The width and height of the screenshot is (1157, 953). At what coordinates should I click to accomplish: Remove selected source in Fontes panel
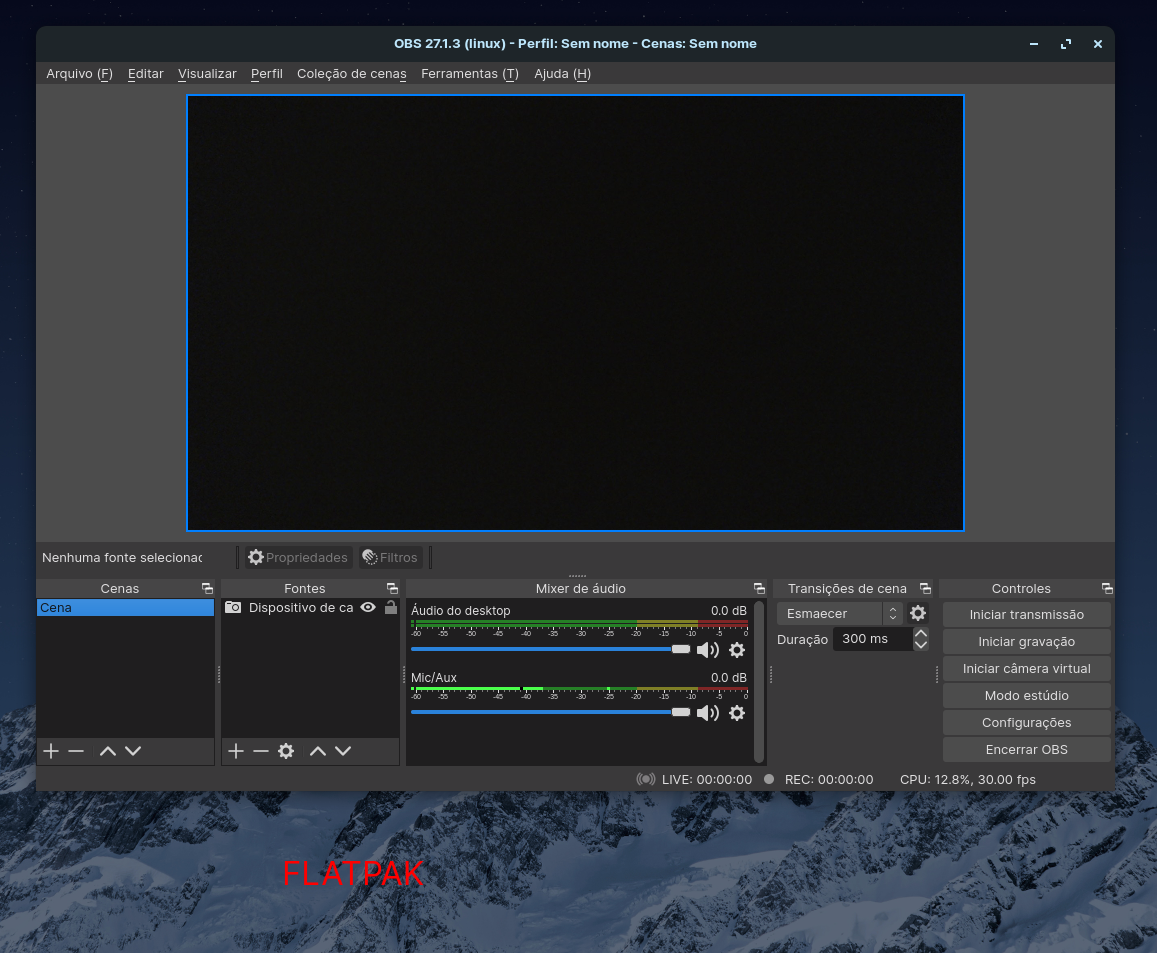260,751
